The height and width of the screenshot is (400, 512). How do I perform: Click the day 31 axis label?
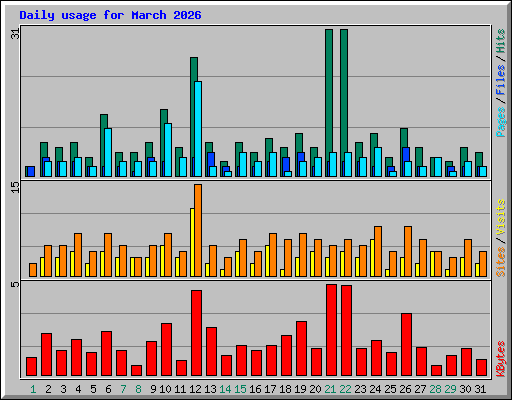tap(480, 389)
